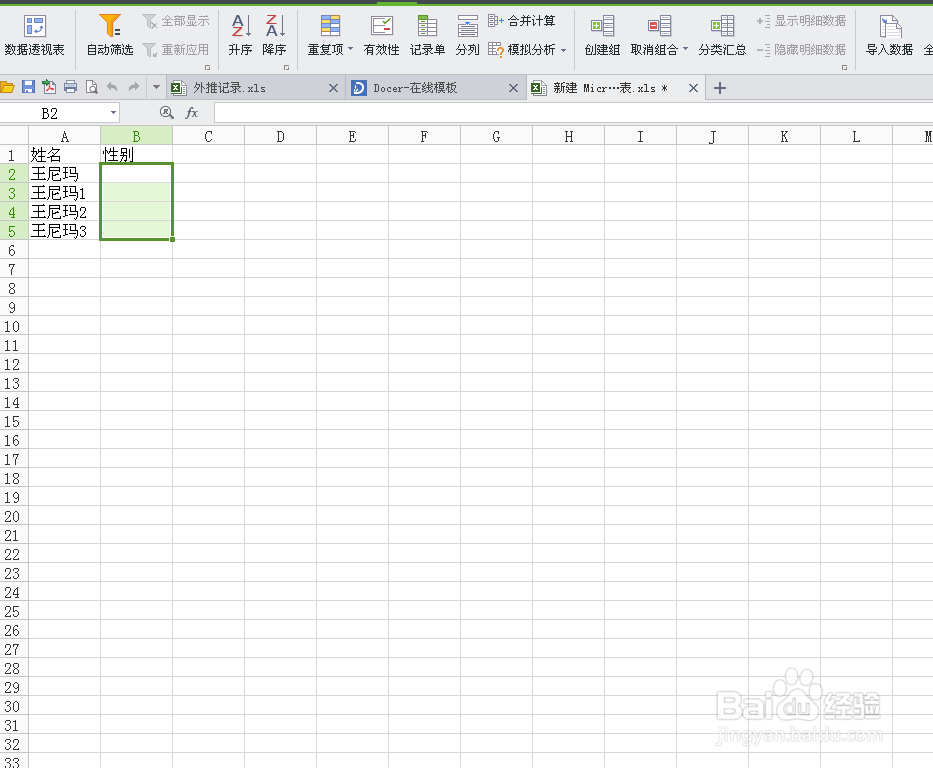Click 隐藏明细数据 hide detail
This screenshot has width=933, height=768.
point(801,50)
